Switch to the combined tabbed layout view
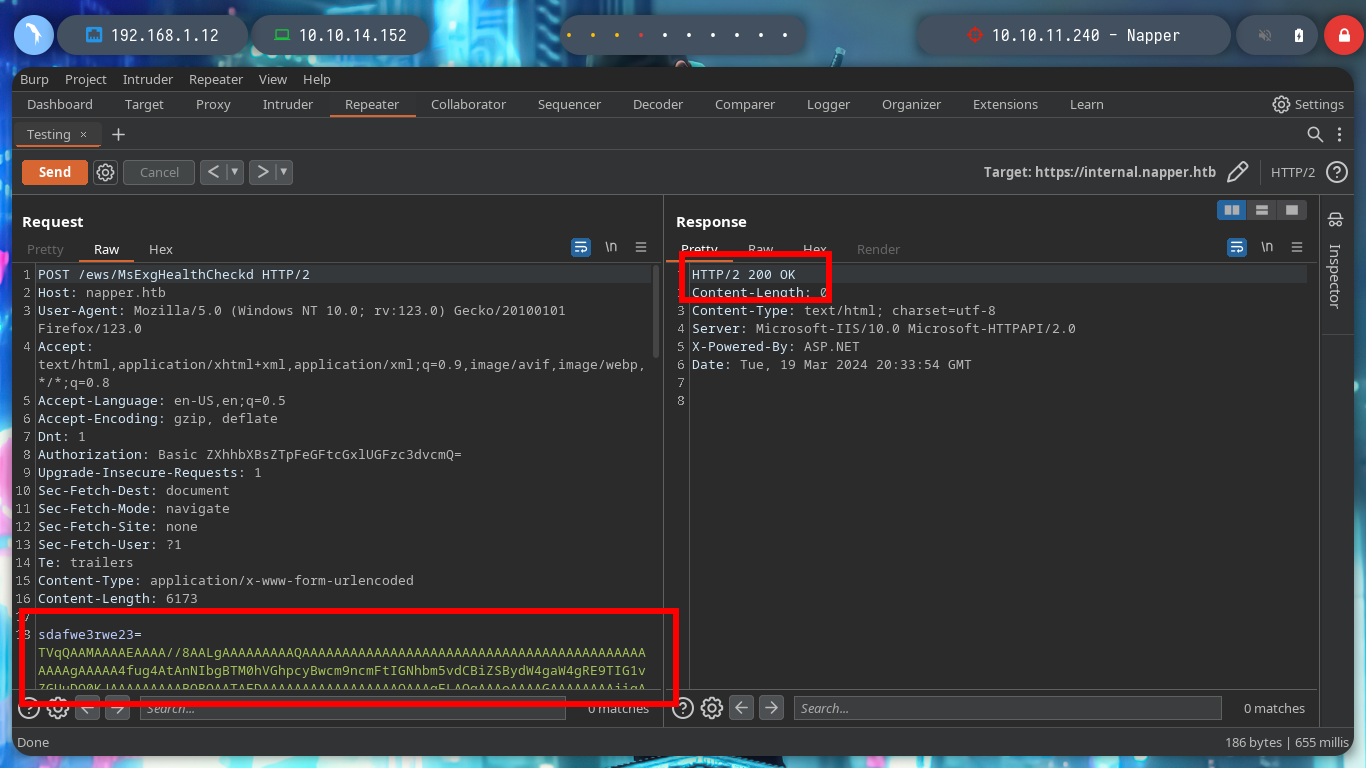Viewport: 1366px width, 768px height. tap(1292, 210)
